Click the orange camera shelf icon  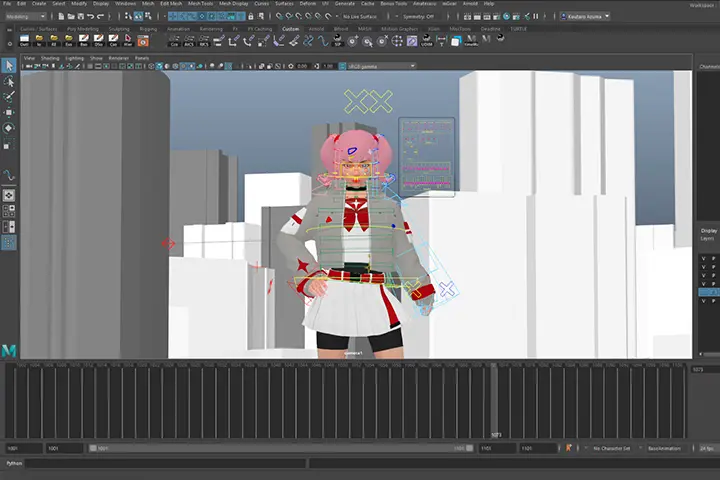tap(143, 41)
